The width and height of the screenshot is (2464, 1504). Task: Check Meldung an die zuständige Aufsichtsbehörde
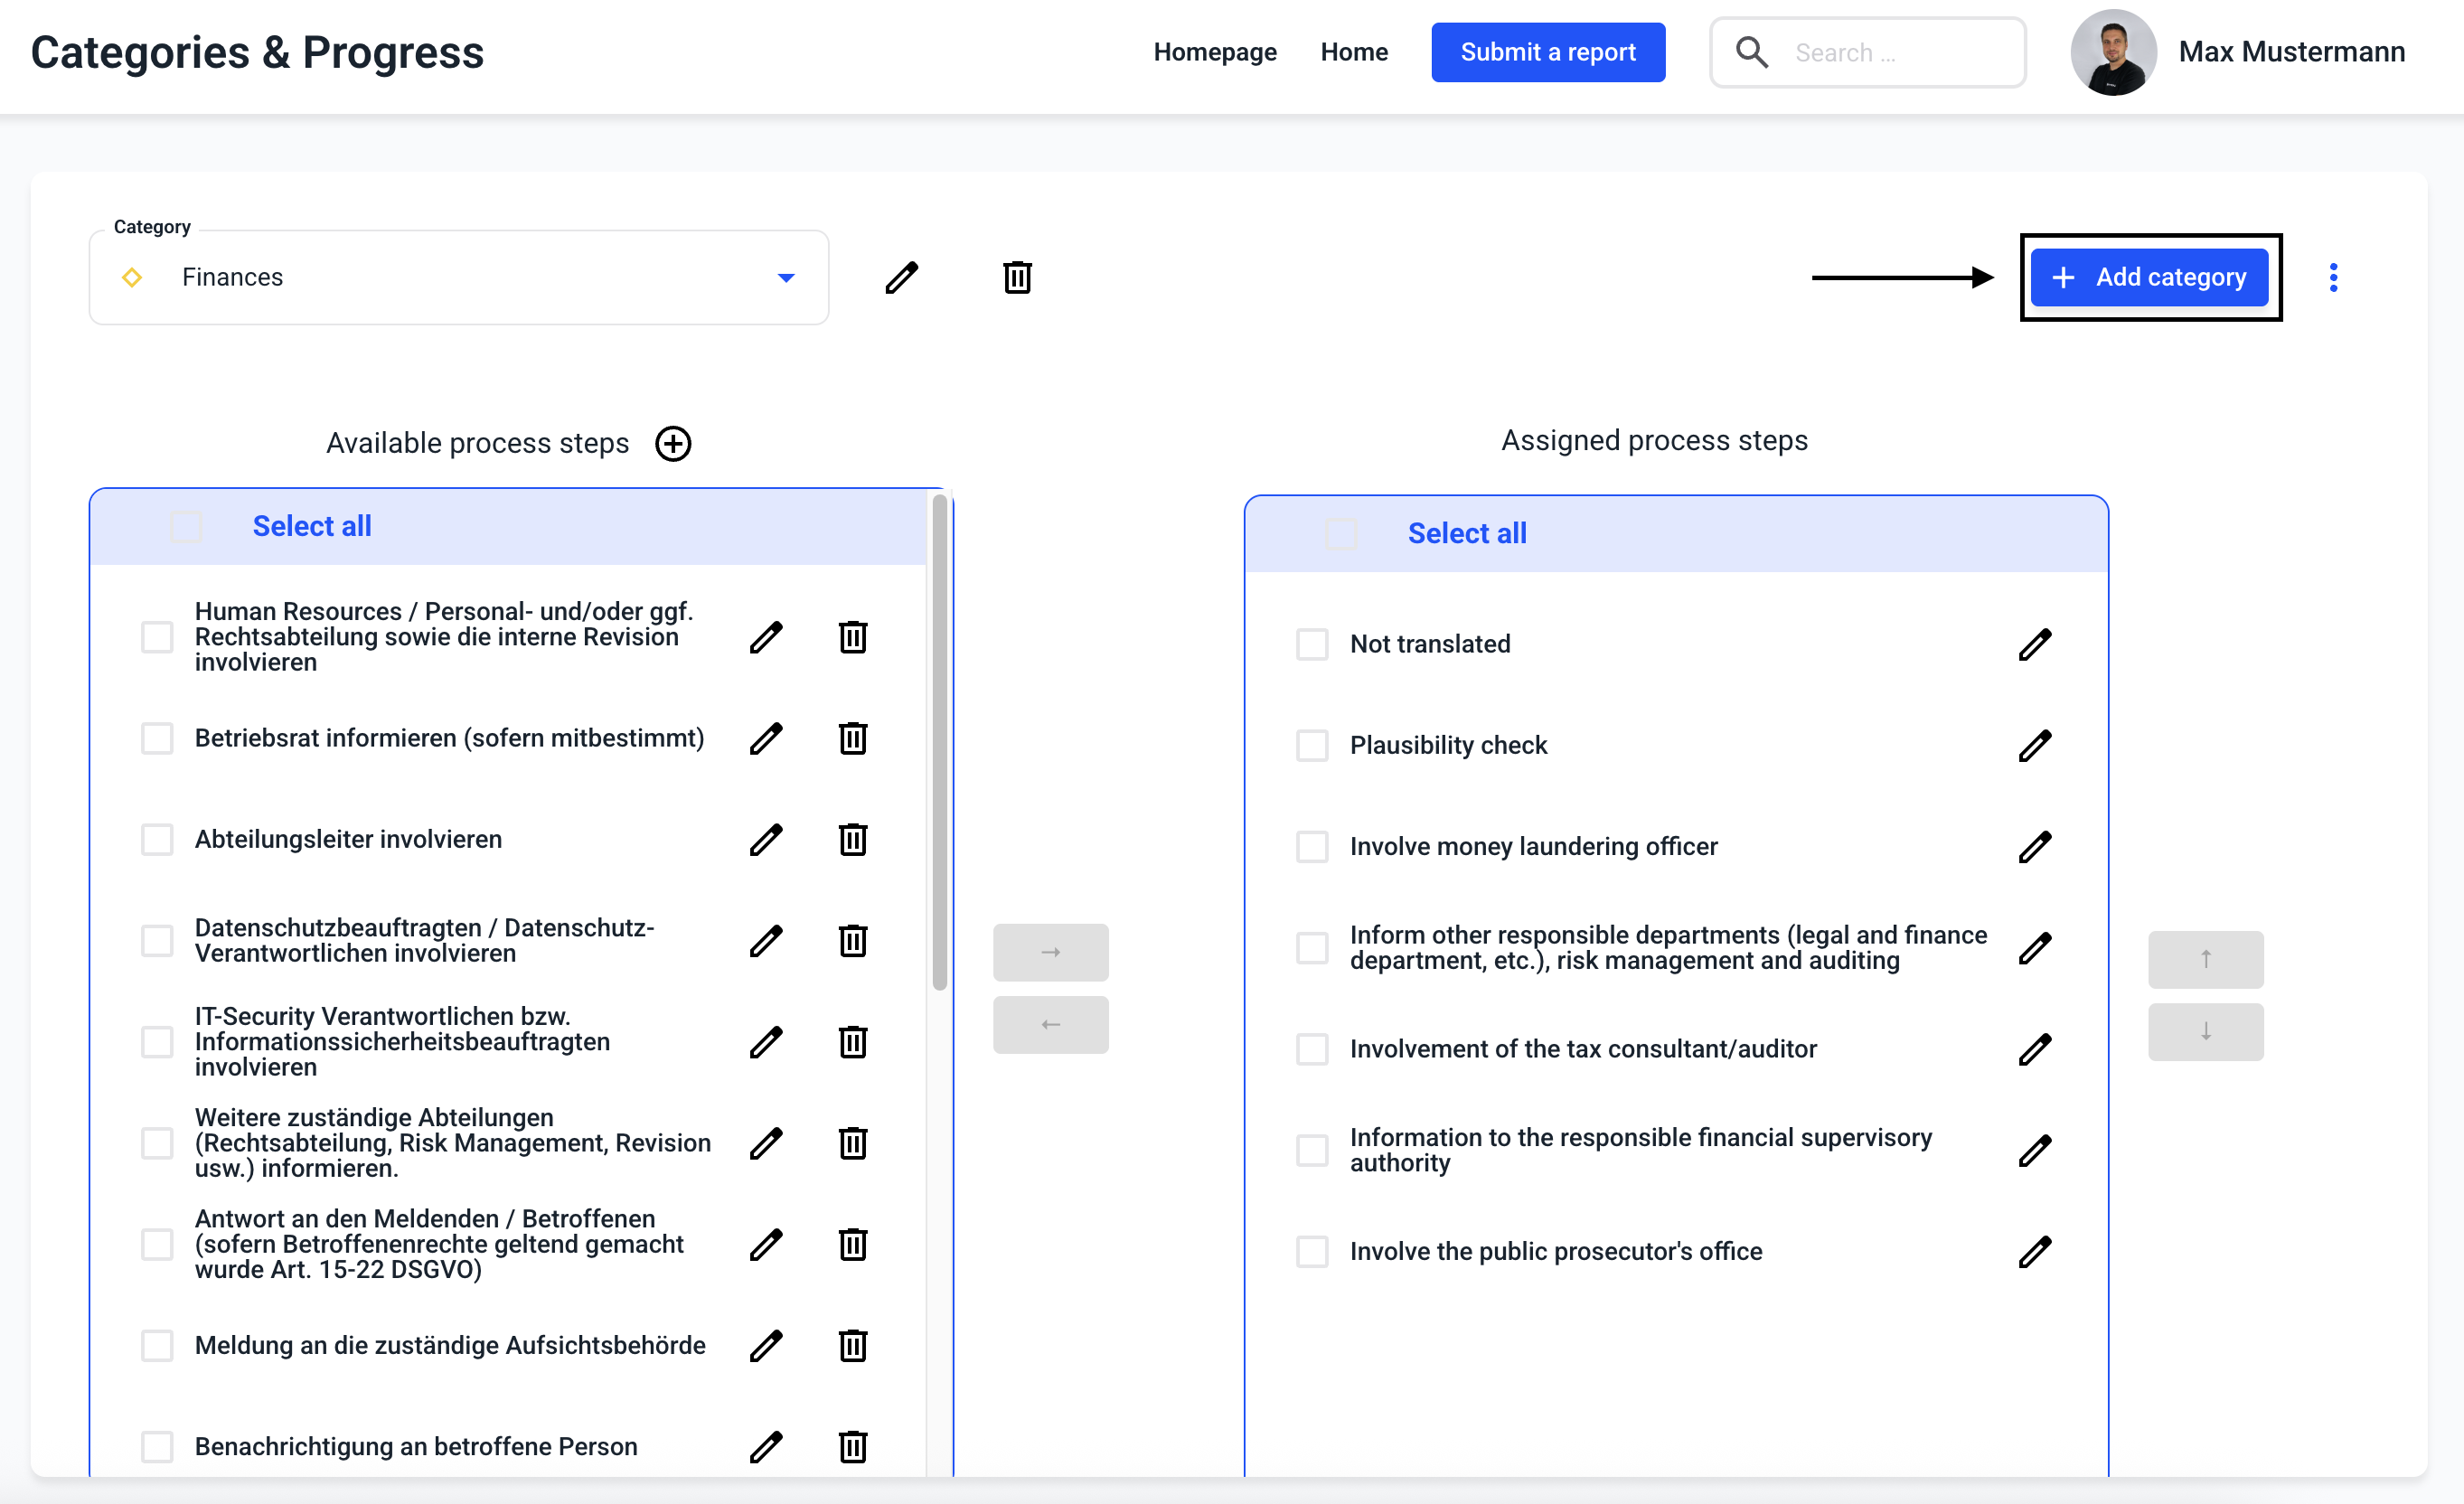(x=157, y=1345)
